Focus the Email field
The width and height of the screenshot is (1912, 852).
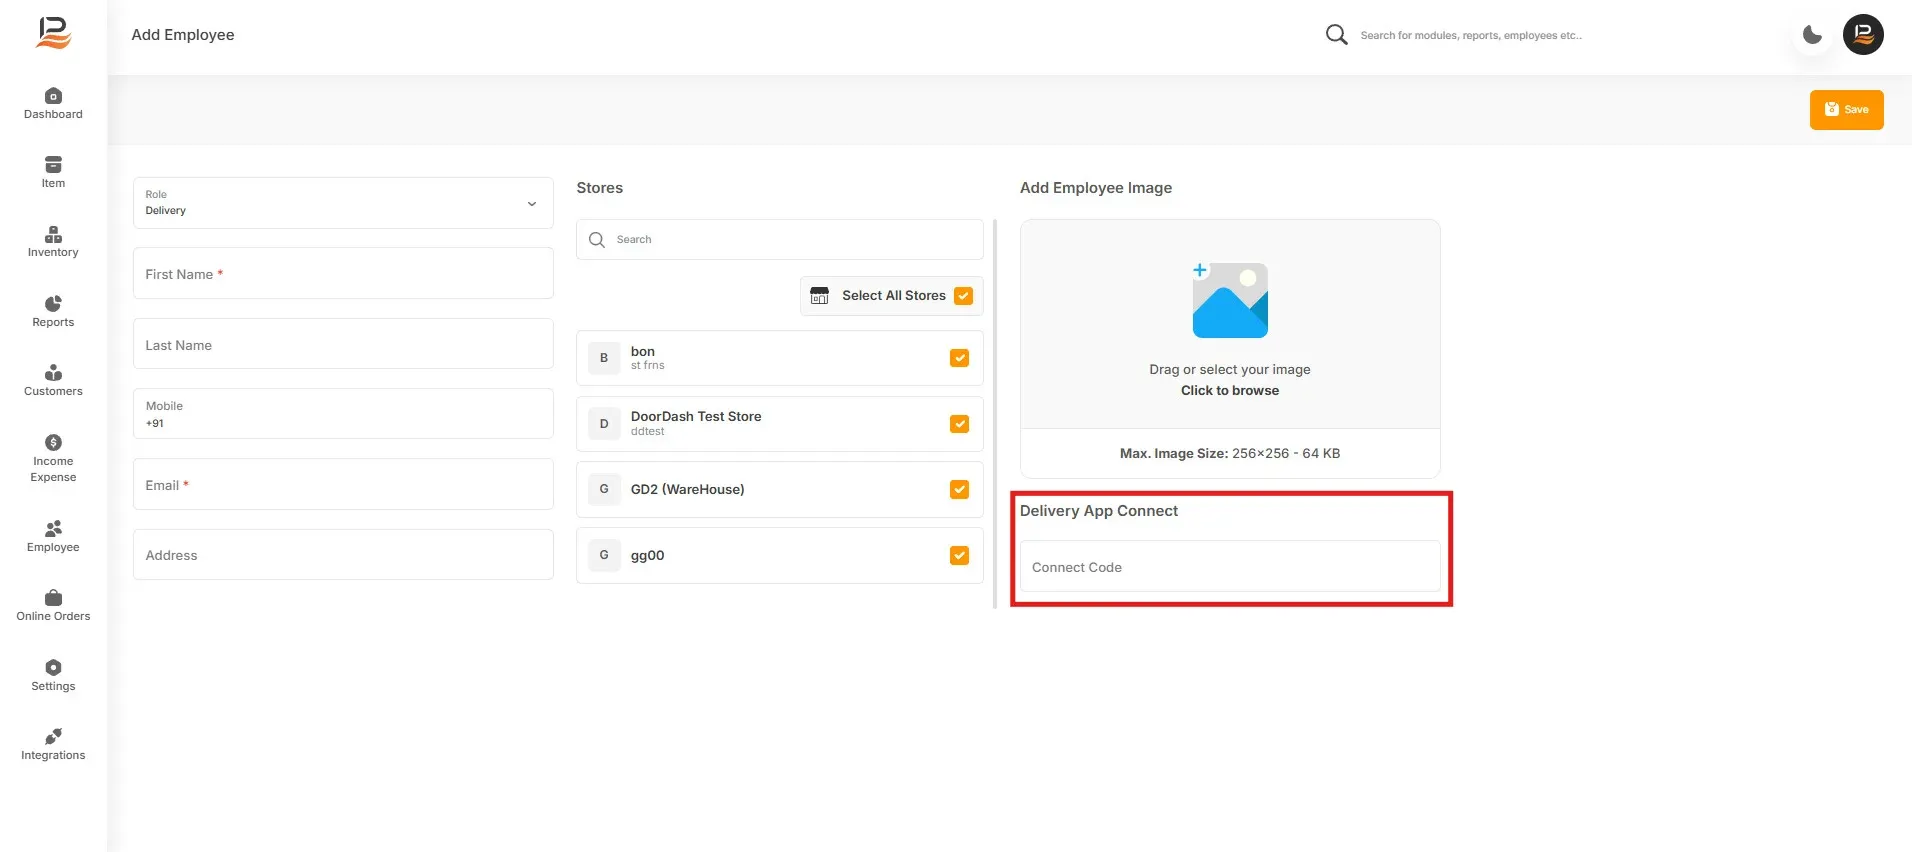(x=343, y=484)
